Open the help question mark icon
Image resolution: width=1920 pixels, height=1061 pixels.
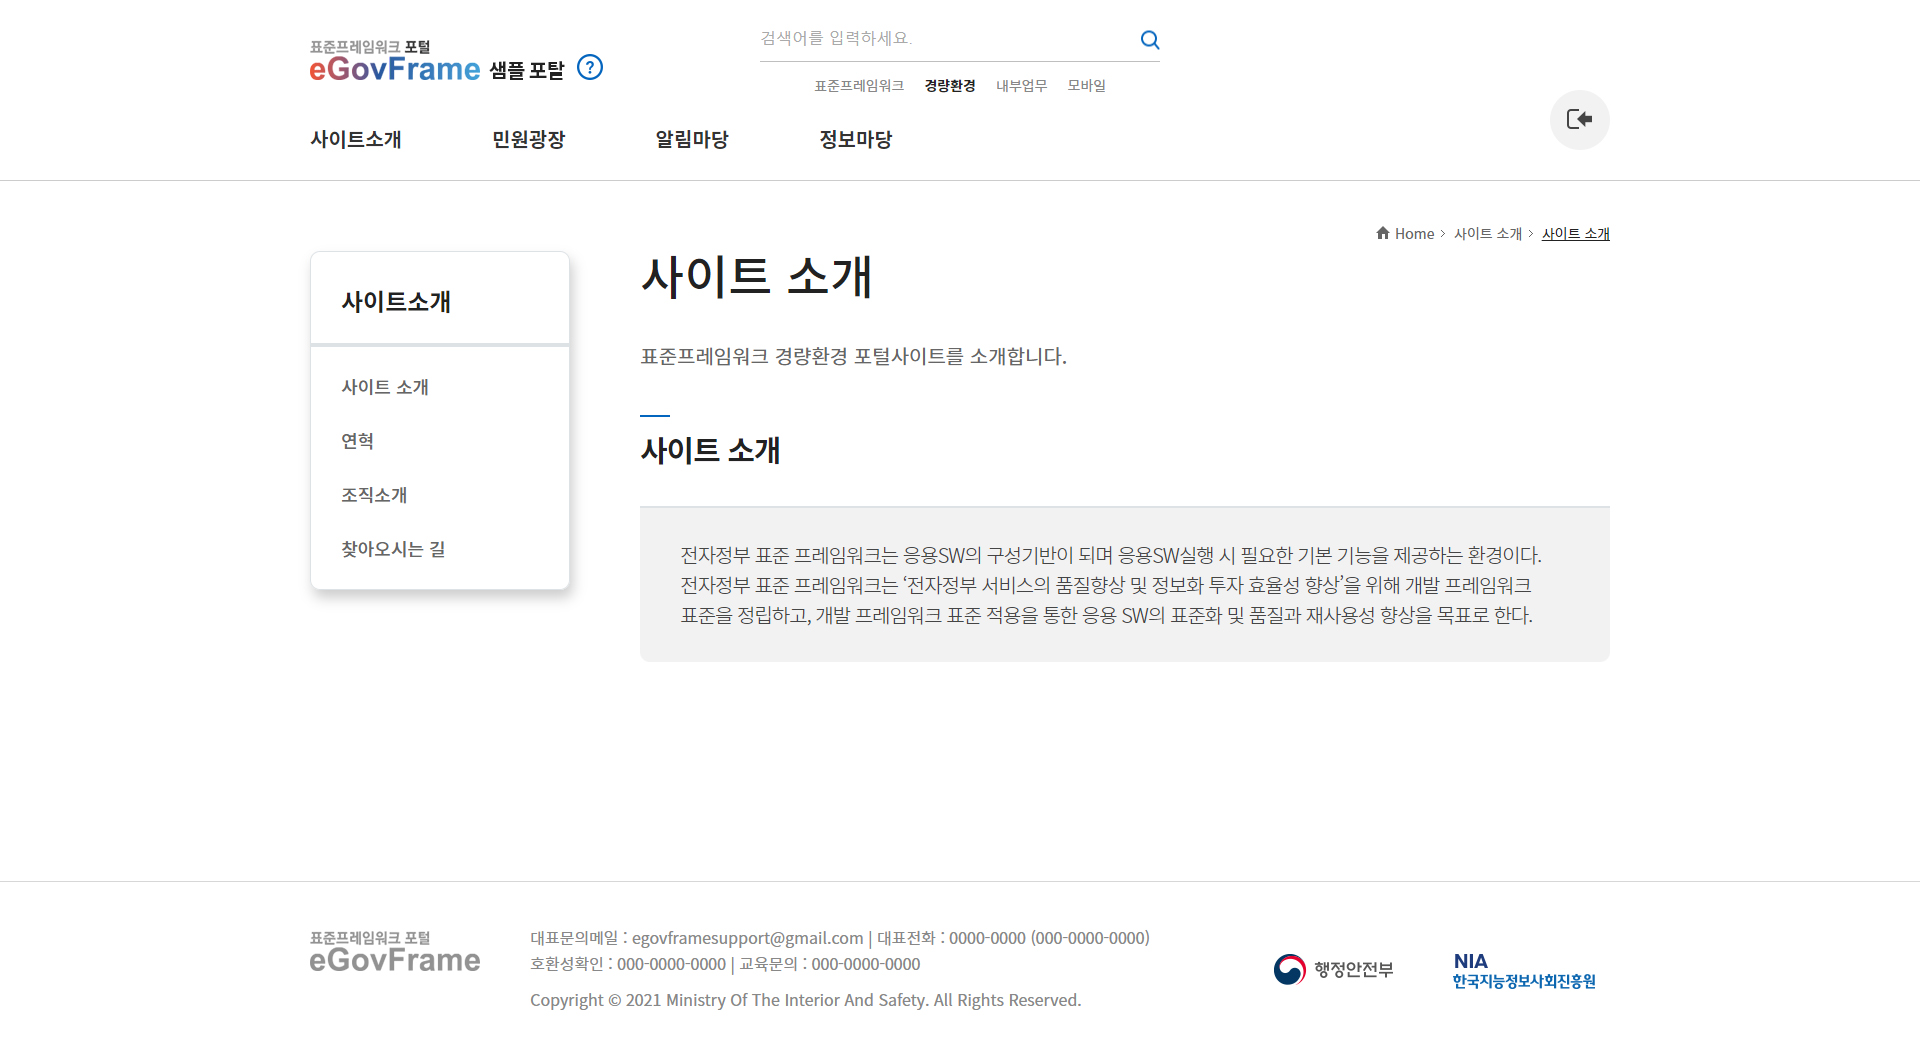point(590,67)
